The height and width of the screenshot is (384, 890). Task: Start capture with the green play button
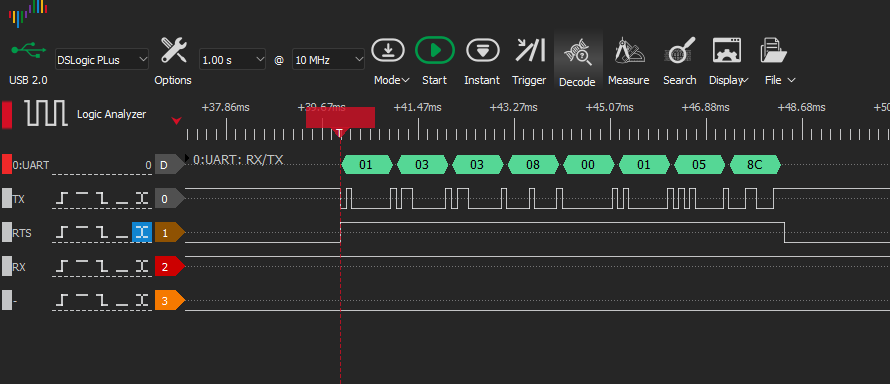[x=435, y=50]
